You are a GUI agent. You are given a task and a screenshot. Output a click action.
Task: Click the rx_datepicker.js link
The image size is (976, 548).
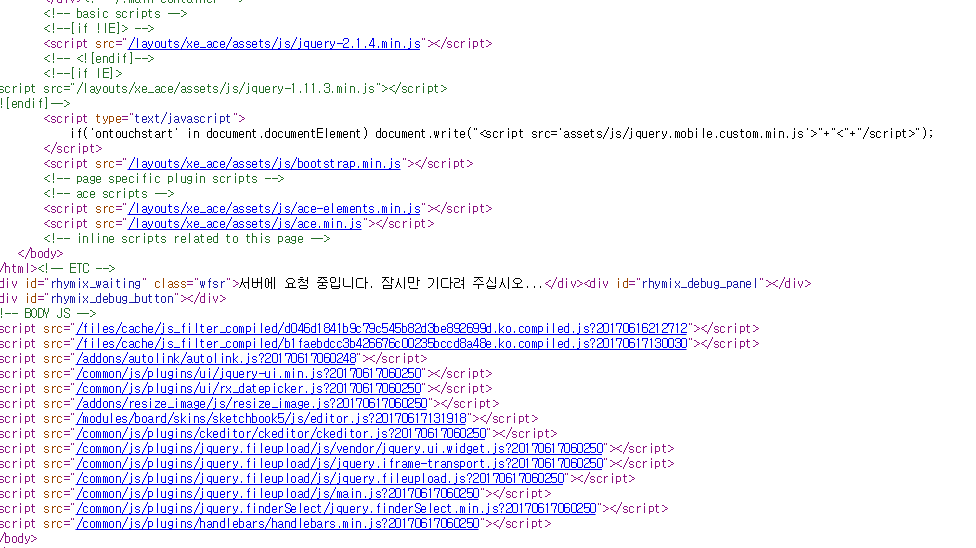(250, 389)
